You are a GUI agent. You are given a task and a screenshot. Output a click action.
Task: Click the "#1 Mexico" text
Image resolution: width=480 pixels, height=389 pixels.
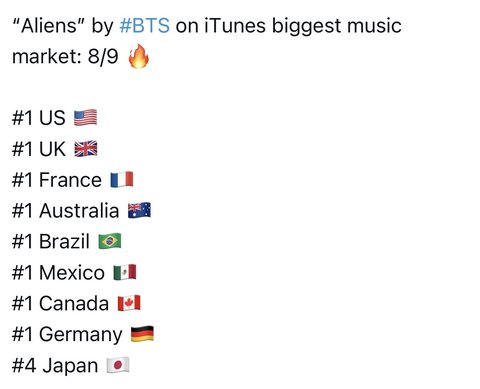pyautogui.click(x=58, y=272)
